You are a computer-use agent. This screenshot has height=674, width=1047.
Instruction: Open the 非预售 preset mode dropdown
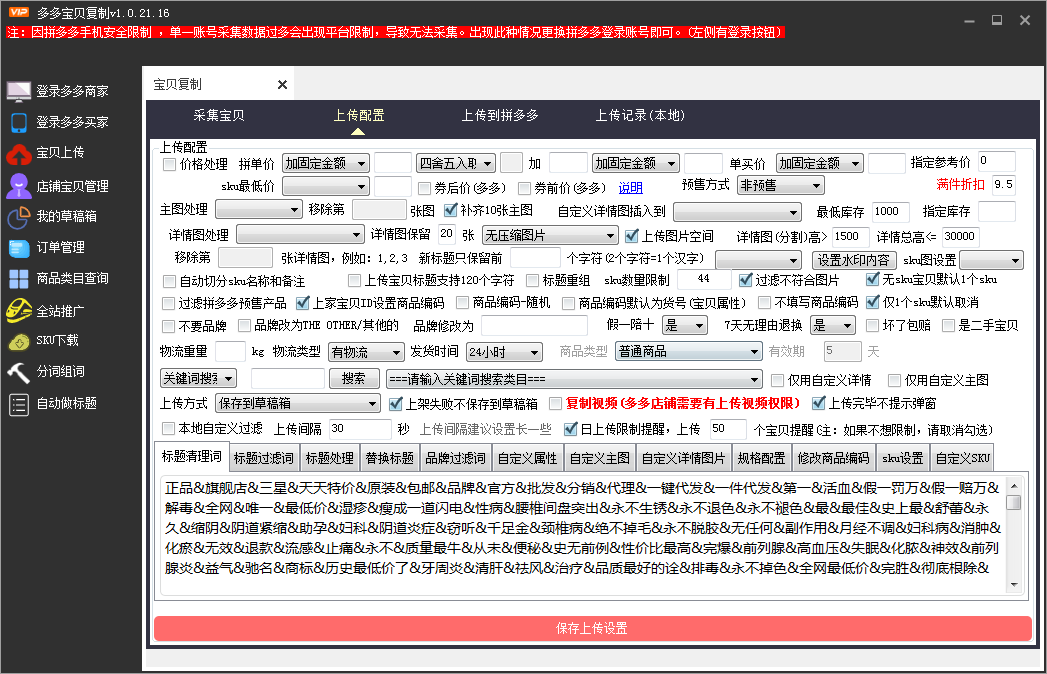(780, 184)
